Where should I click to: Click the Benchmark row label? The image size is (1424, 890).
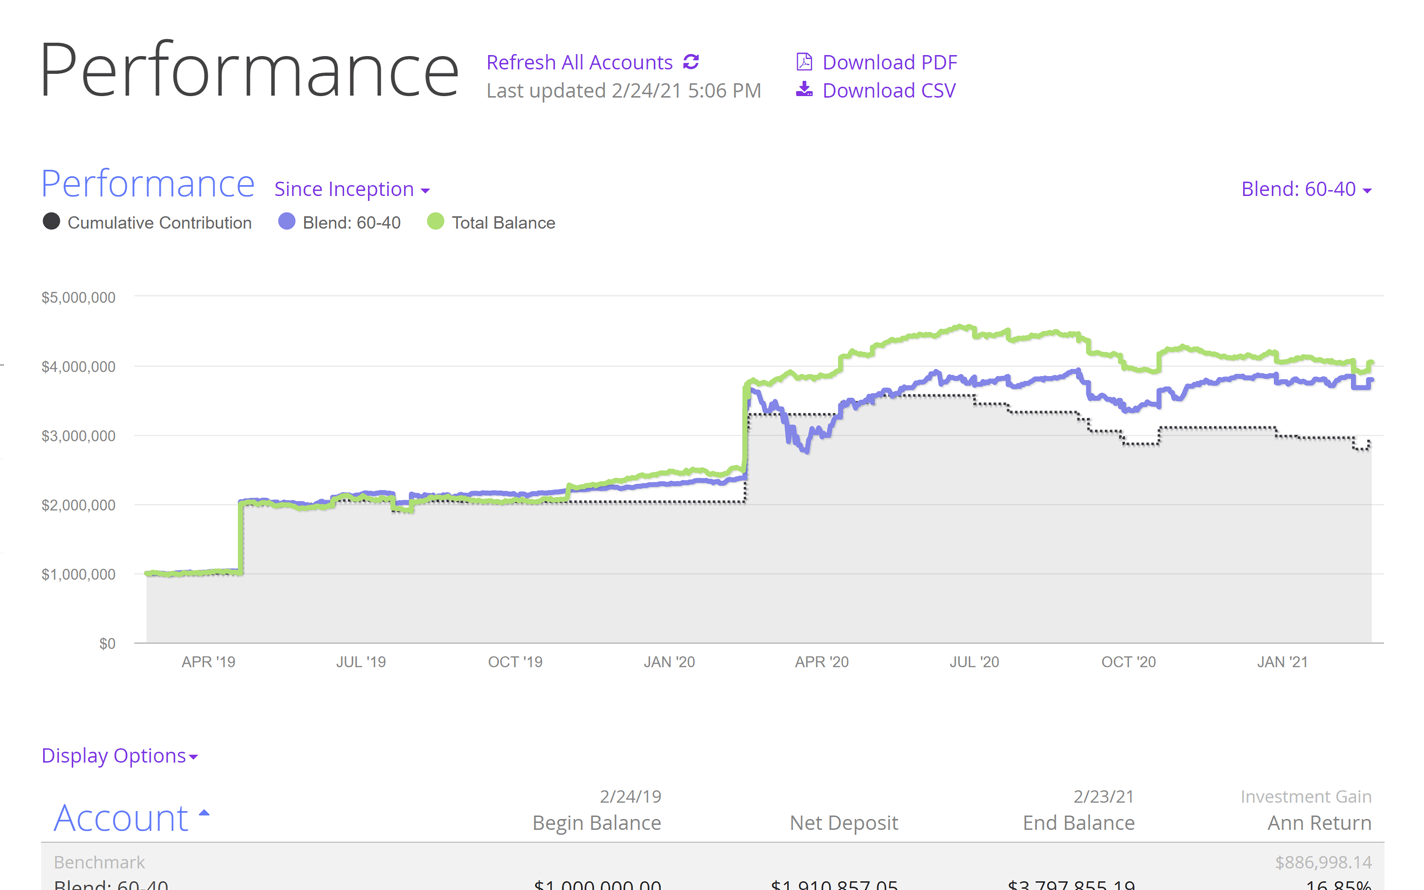tap(99, 862)
